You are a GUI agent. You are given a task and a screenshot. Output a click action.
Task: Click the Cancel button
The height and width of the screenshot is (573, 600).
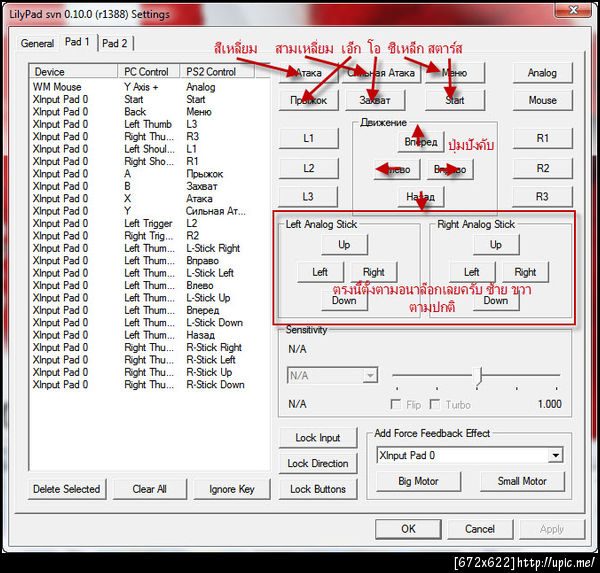click(480, 529)
